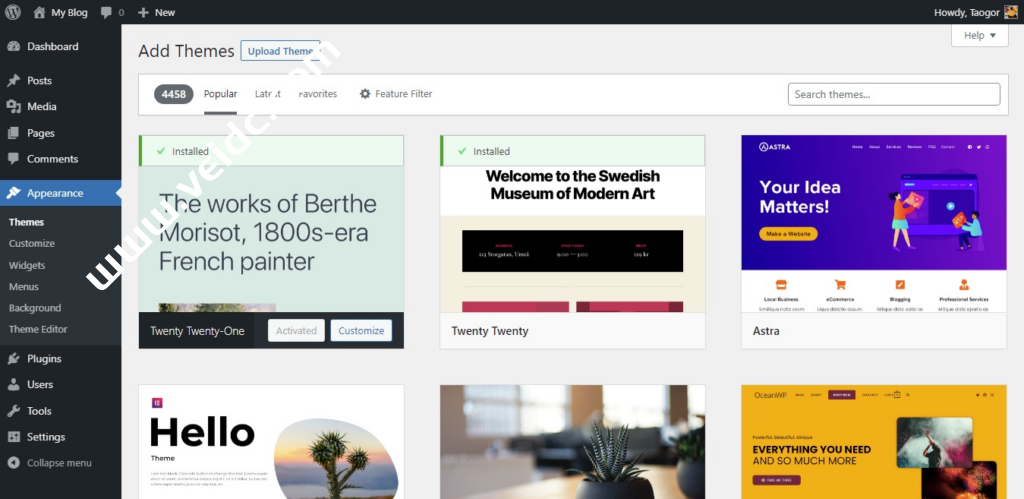Click the Pages icon in the sidebar
Image resolution: width=1024 pixels, height=499 pixels.
[x=14, y=133]
